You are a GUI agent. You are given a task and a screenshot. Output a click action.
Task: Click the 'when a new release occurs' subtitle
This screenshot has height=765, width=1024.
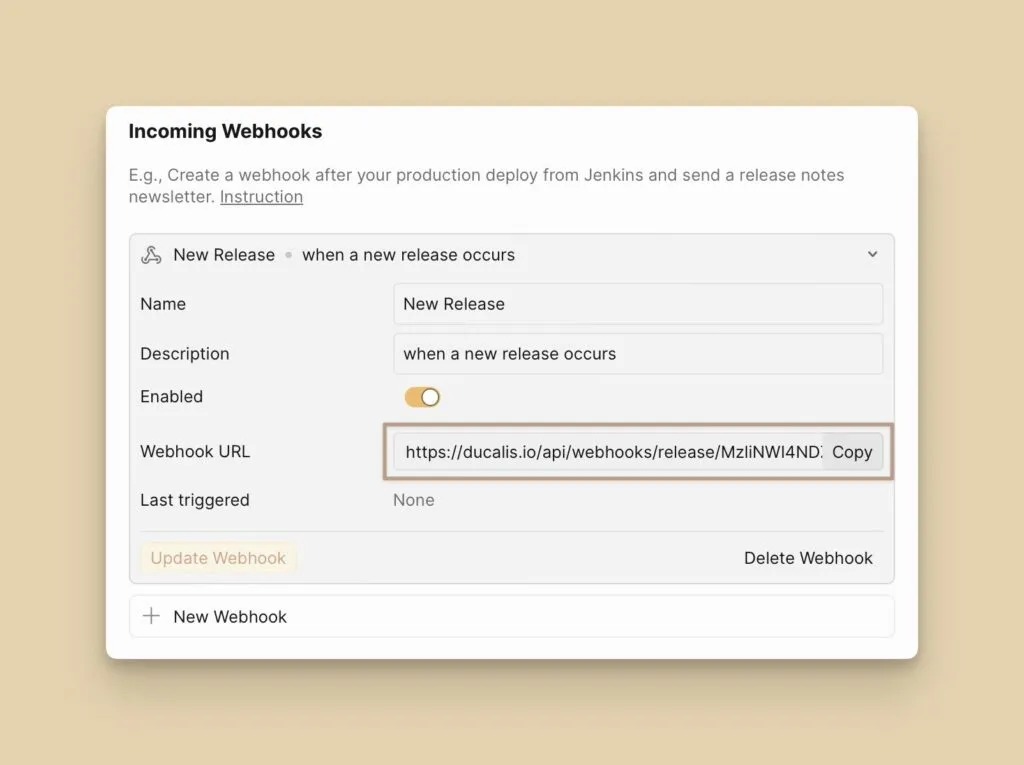pyautogui.click(x=408, y=255)
